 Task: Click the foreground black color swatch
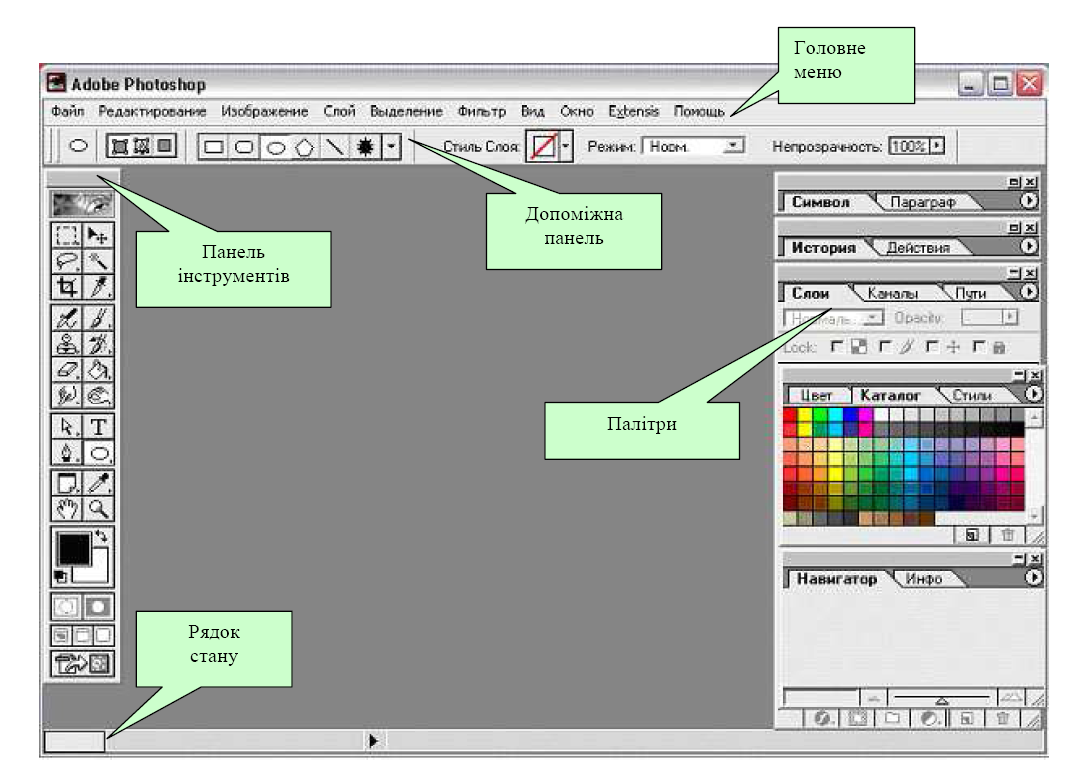pyautogui.click(x=74, y=549)
